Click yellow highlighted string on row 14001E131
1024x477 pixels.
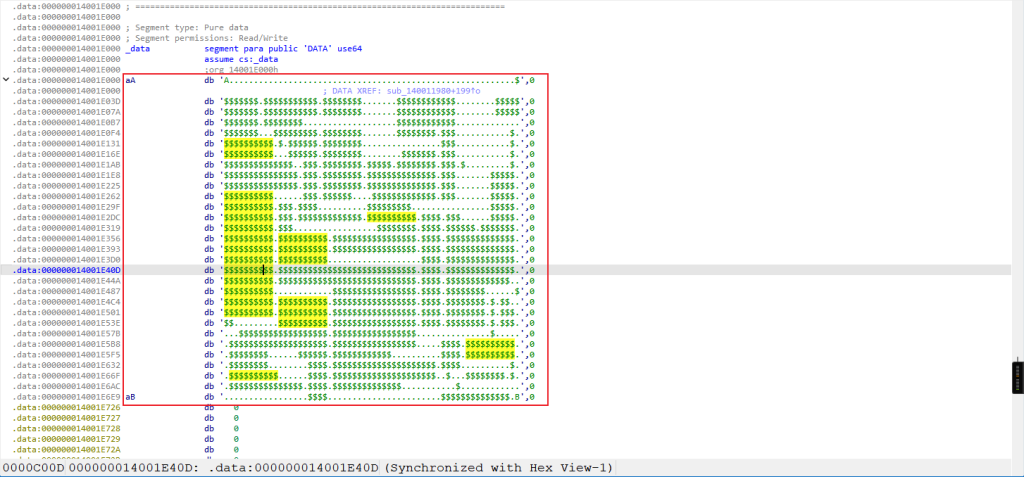pyautogui.click(x=248, y=144)
